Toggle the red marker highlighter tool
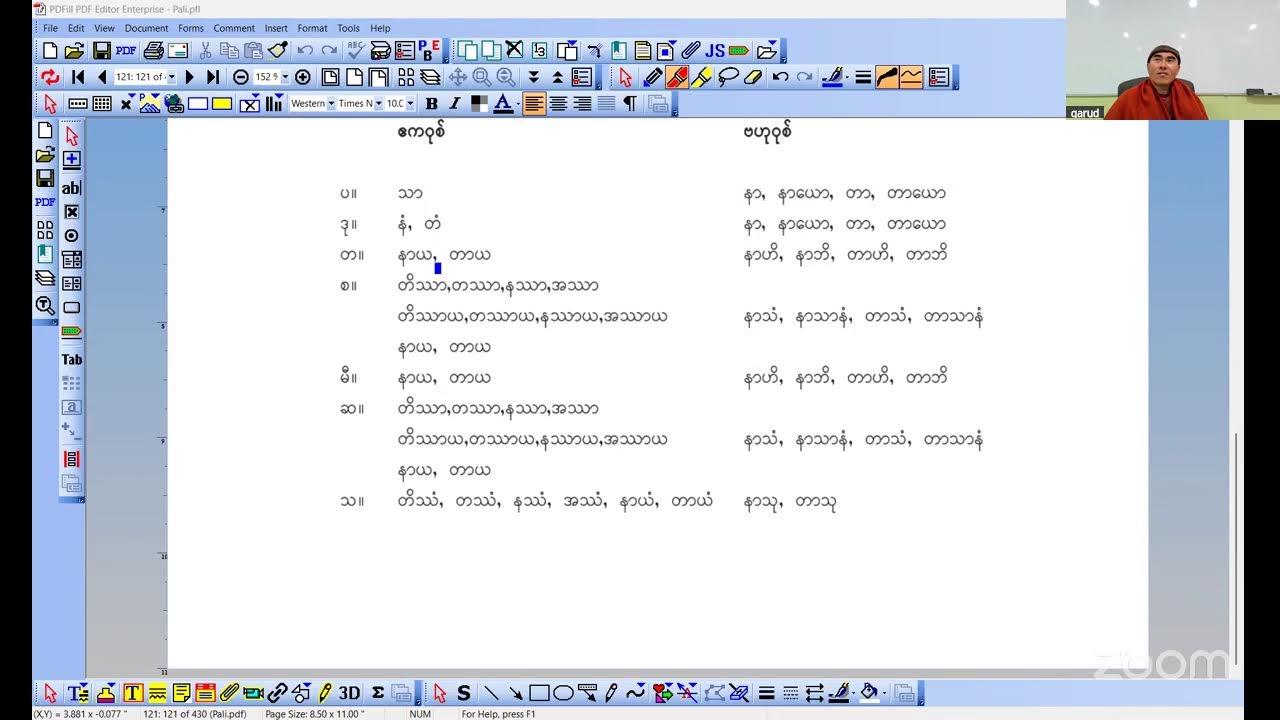The height and width of the screenshot is (720, 1280). [x=677, y=77]
